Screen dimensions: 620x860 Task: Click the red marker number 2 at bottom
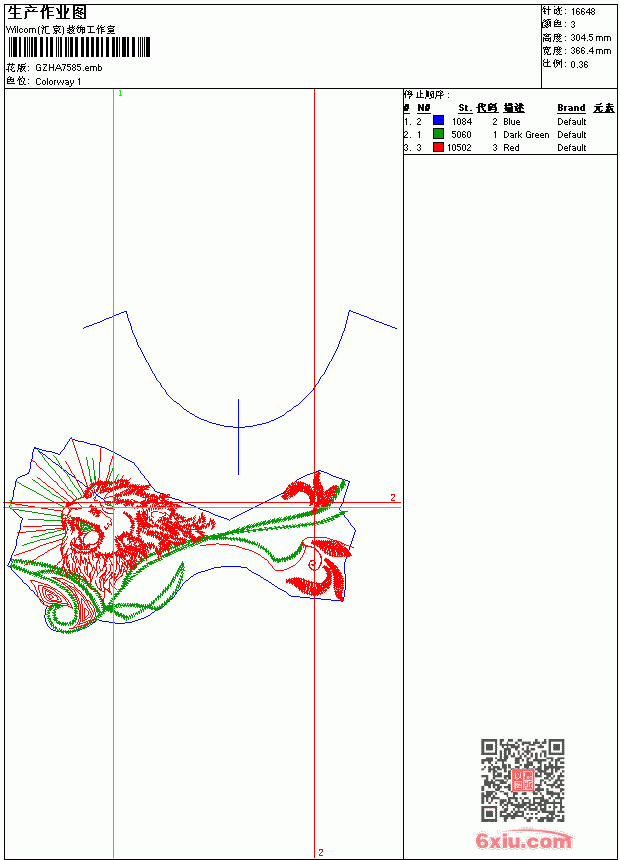click(x=321, y=852)
